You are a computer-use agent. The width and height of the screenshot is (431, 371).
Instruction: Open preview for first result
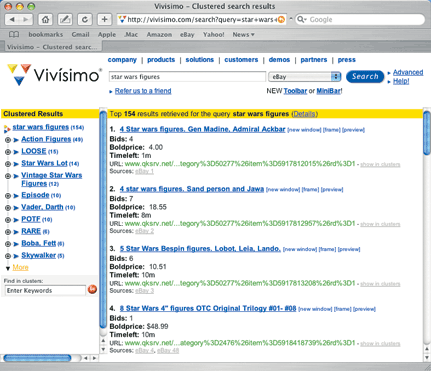click(x=353, y=130)
